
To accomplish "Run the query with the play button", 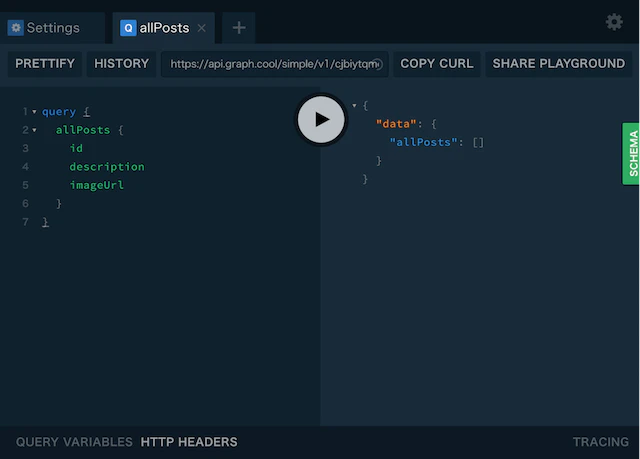I will tap(321, 120).
